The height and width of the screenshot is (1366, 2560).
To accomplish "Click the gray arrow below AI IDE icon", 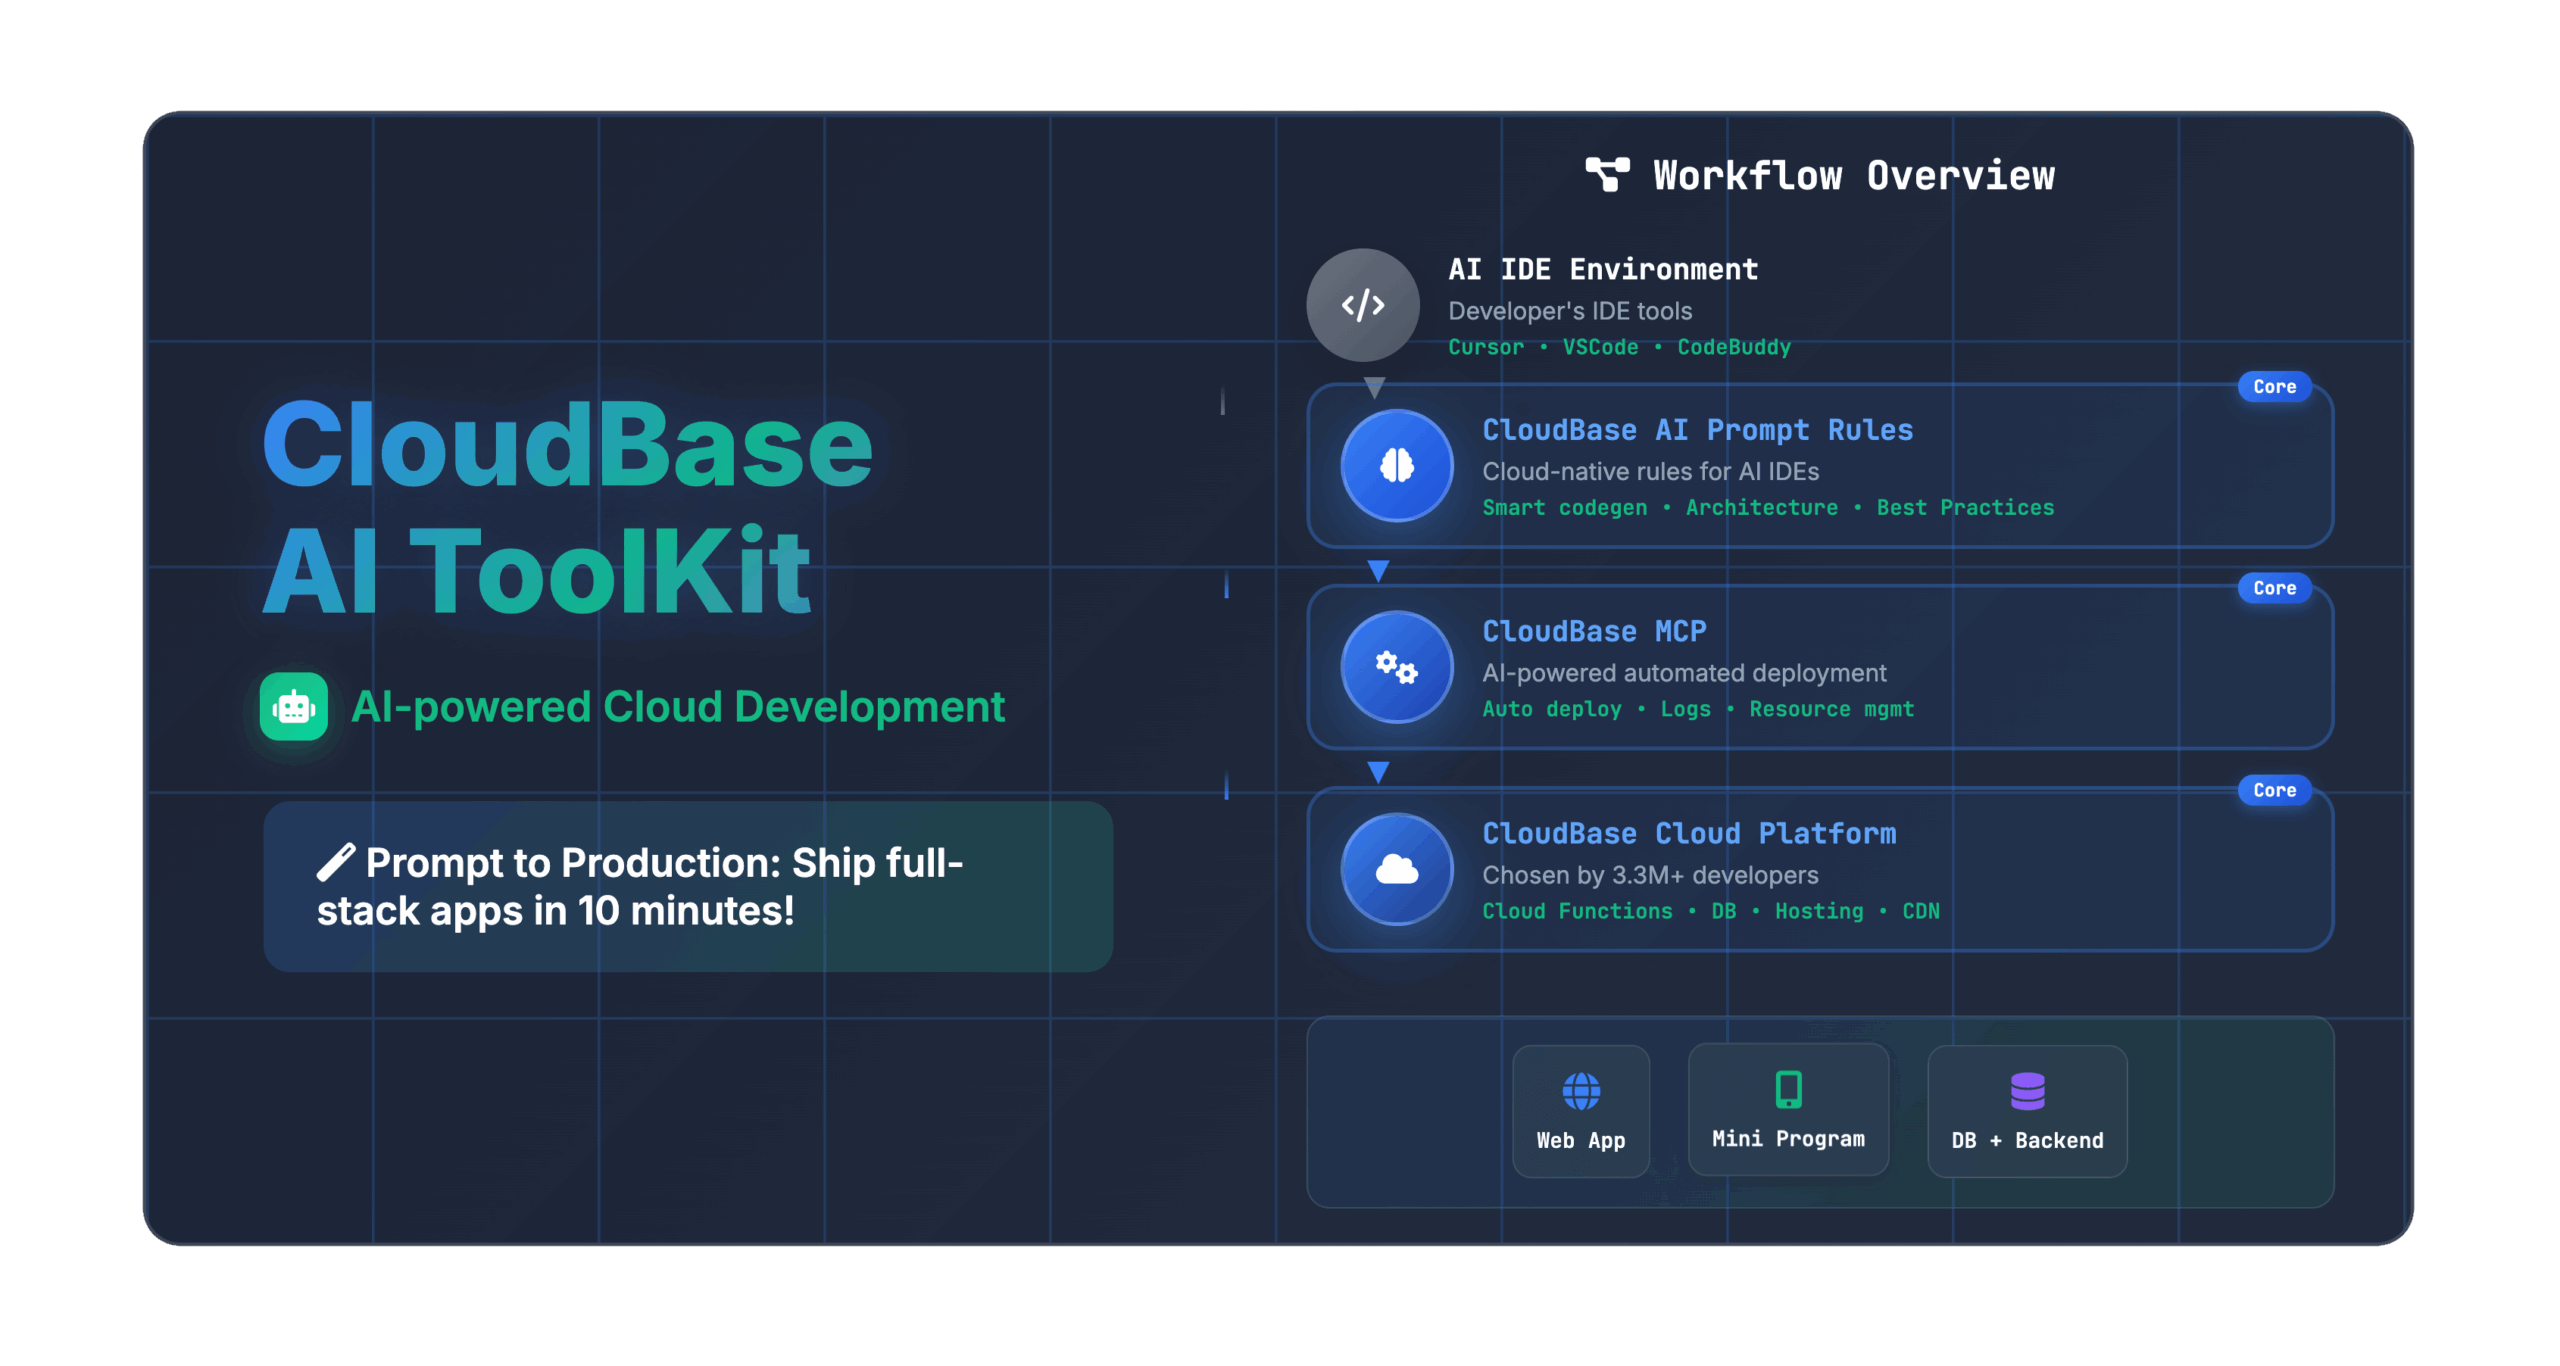I will coord(1374,387).
